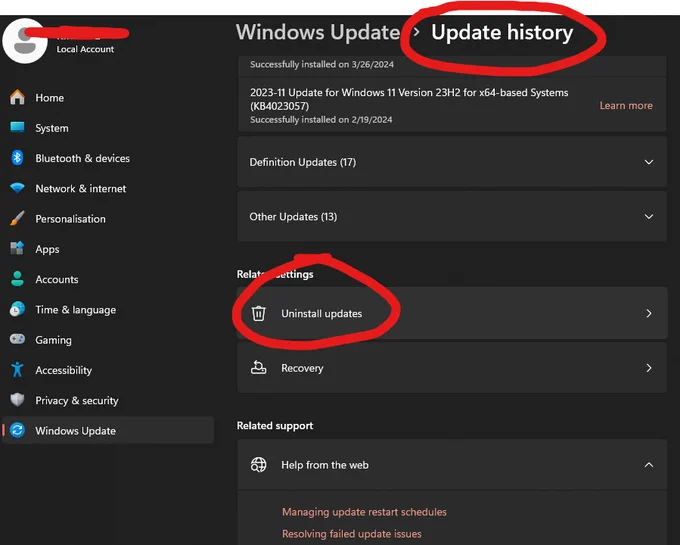
Task: Click the Accessibility figure icon
Action: coord(17,369)
